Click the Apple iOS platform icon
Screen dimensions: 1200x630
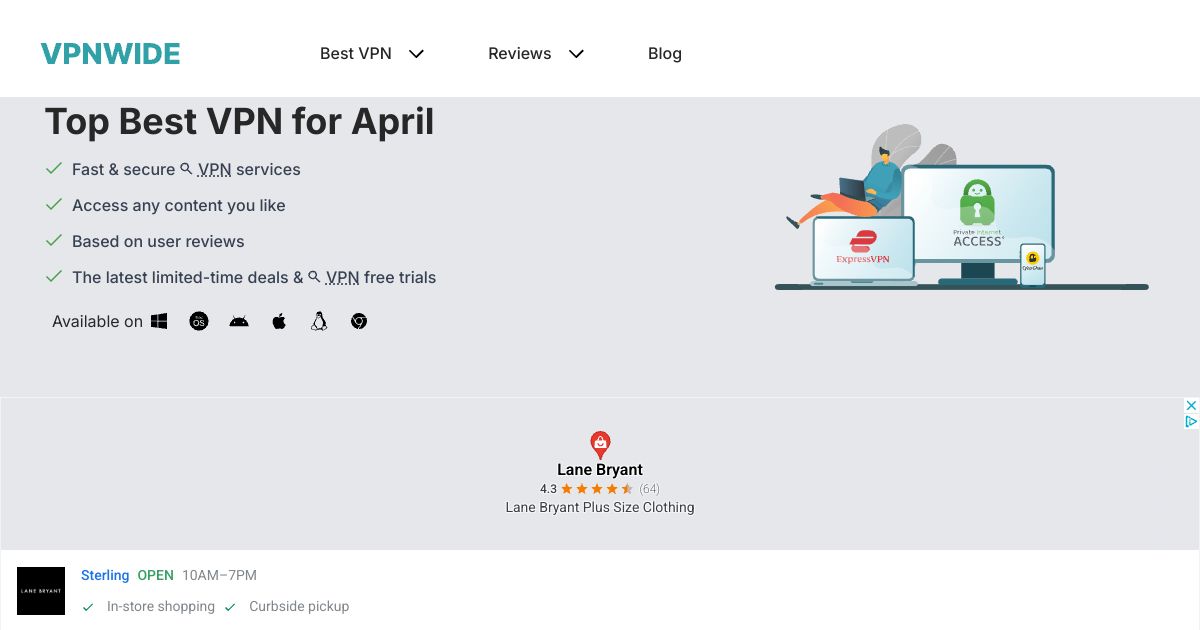click(279, 321)
